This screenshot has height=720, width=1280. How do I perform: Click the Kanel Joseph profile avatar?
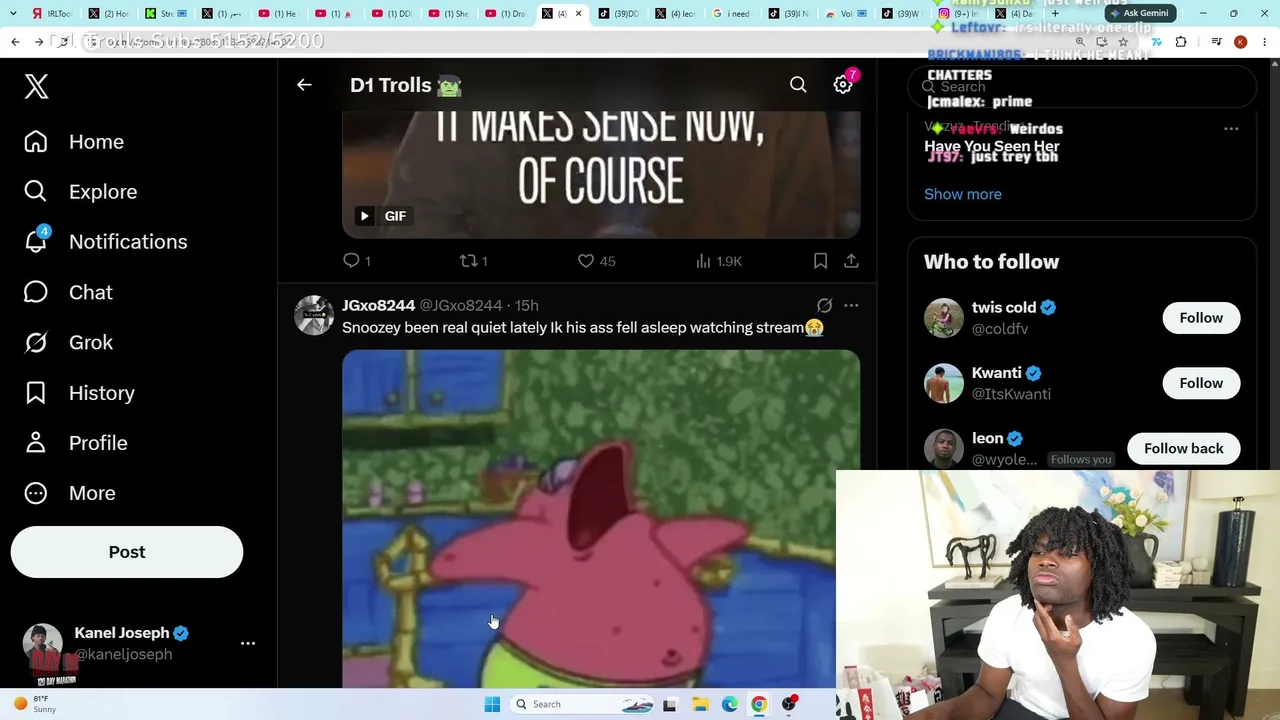43,643
